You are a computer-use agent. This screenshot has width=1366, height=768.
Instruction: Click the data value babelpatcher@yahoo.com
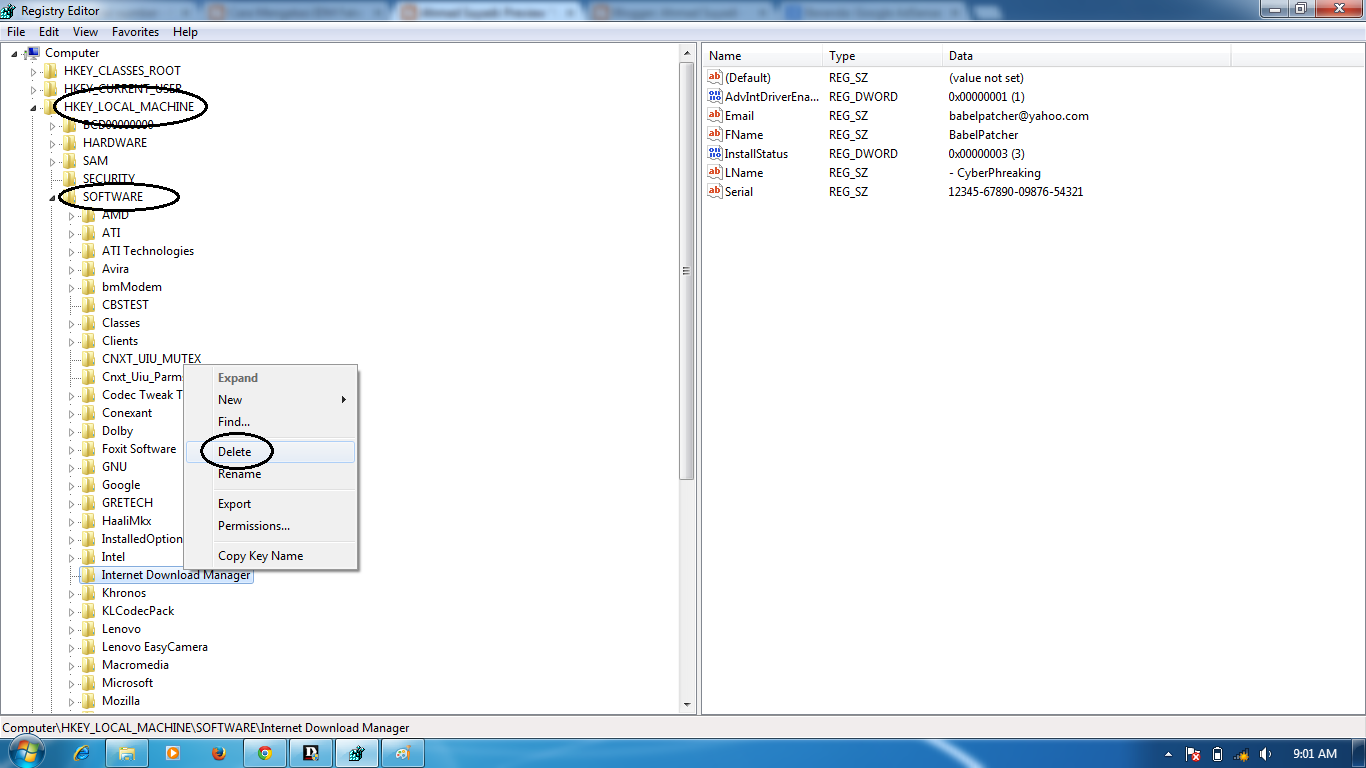[x=1018, y=116]
